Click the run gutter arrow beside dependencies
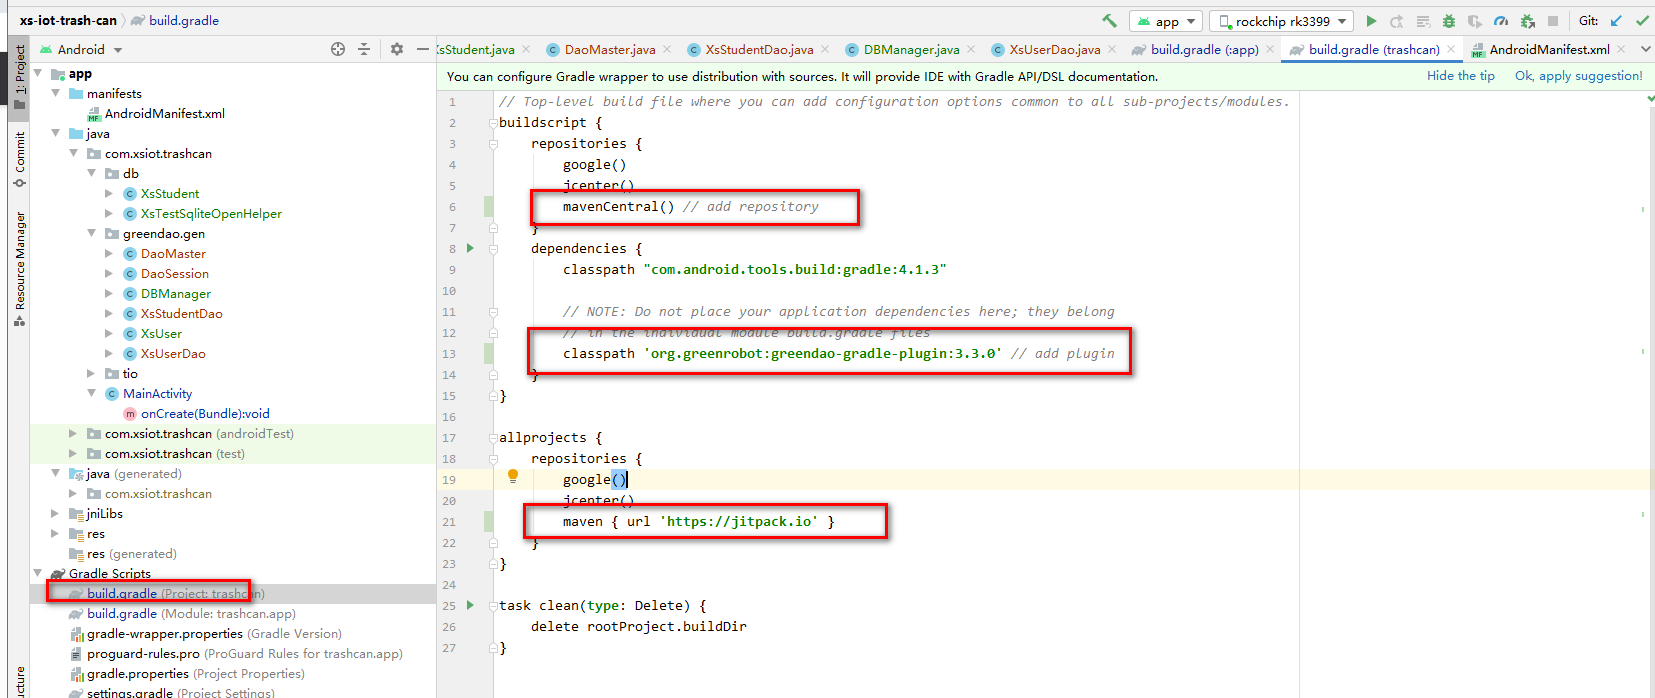The image size is (1655, 698). pos(470,248)
